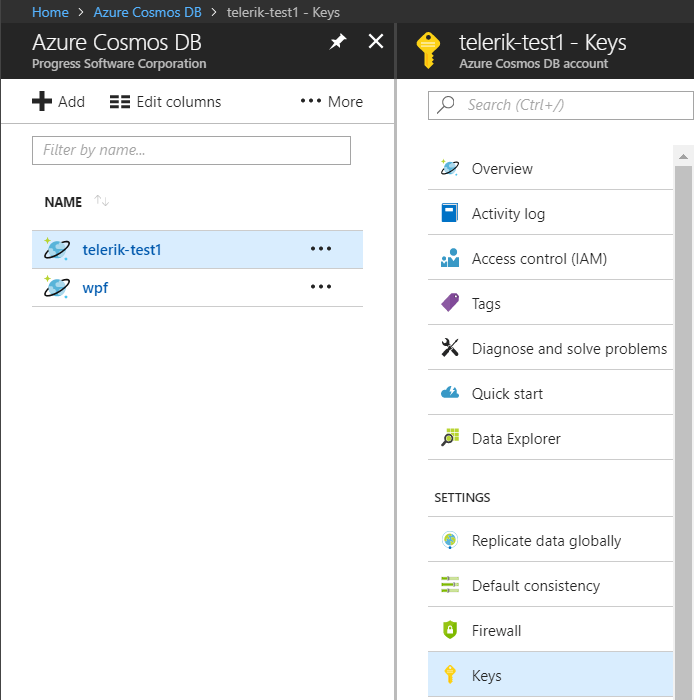694x700 pixels.
Task: Select telerik-test1 account in the list
Action: (122, 250)
